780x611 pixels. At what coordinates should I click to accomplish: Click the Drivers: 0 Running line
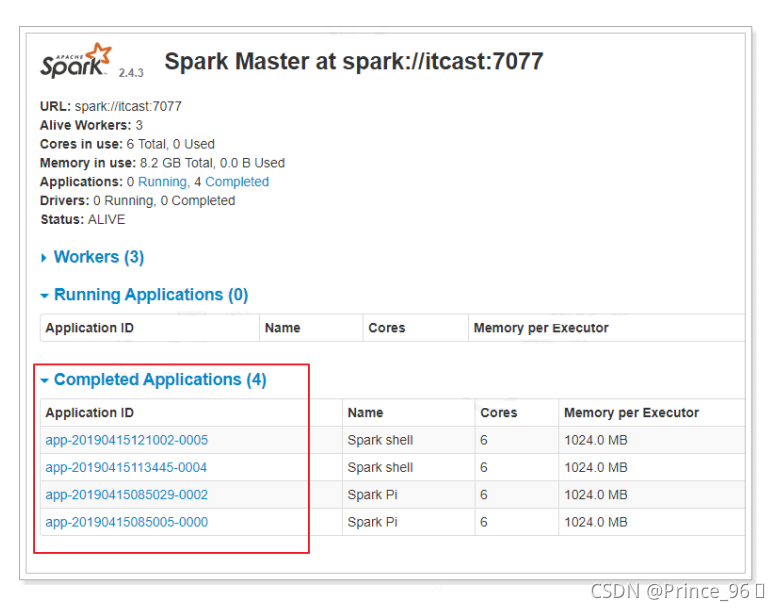click(x=137, y=201)
